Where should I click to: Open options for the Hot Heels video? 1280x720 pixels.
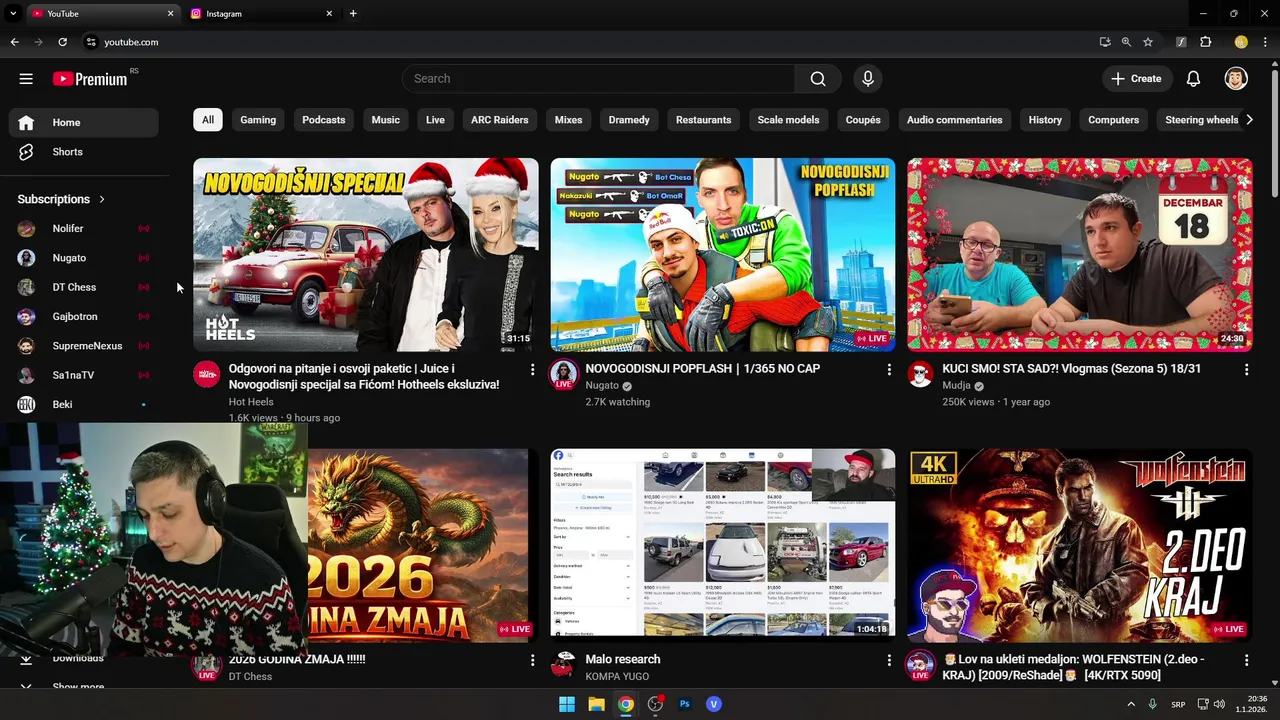click(x=532, y=370)
